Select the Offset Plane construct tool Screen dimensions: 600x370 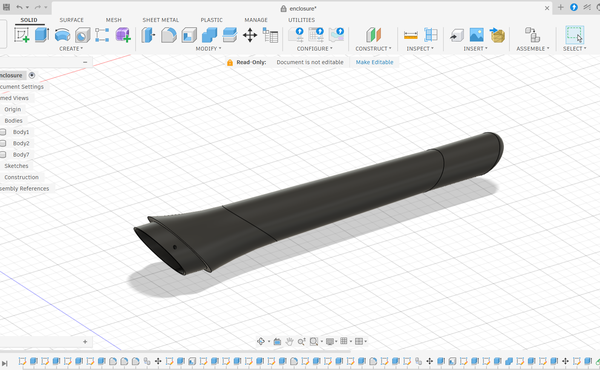click(373, 35)
